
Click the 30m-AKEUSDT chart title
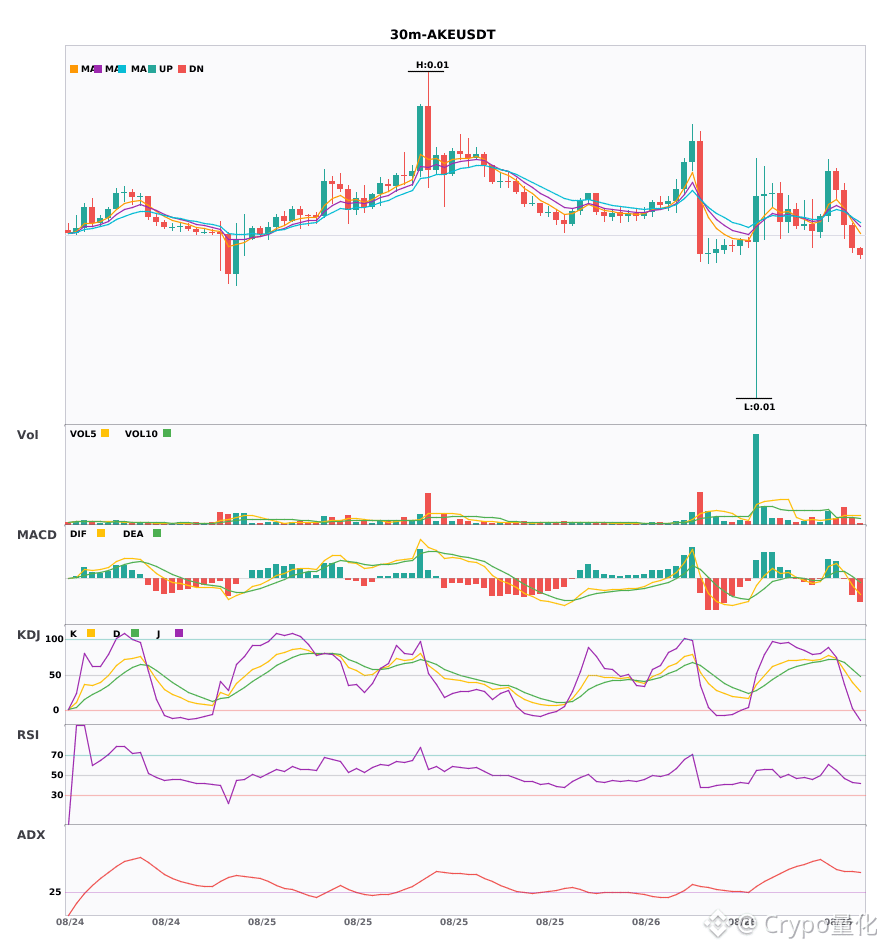(442, 35)
